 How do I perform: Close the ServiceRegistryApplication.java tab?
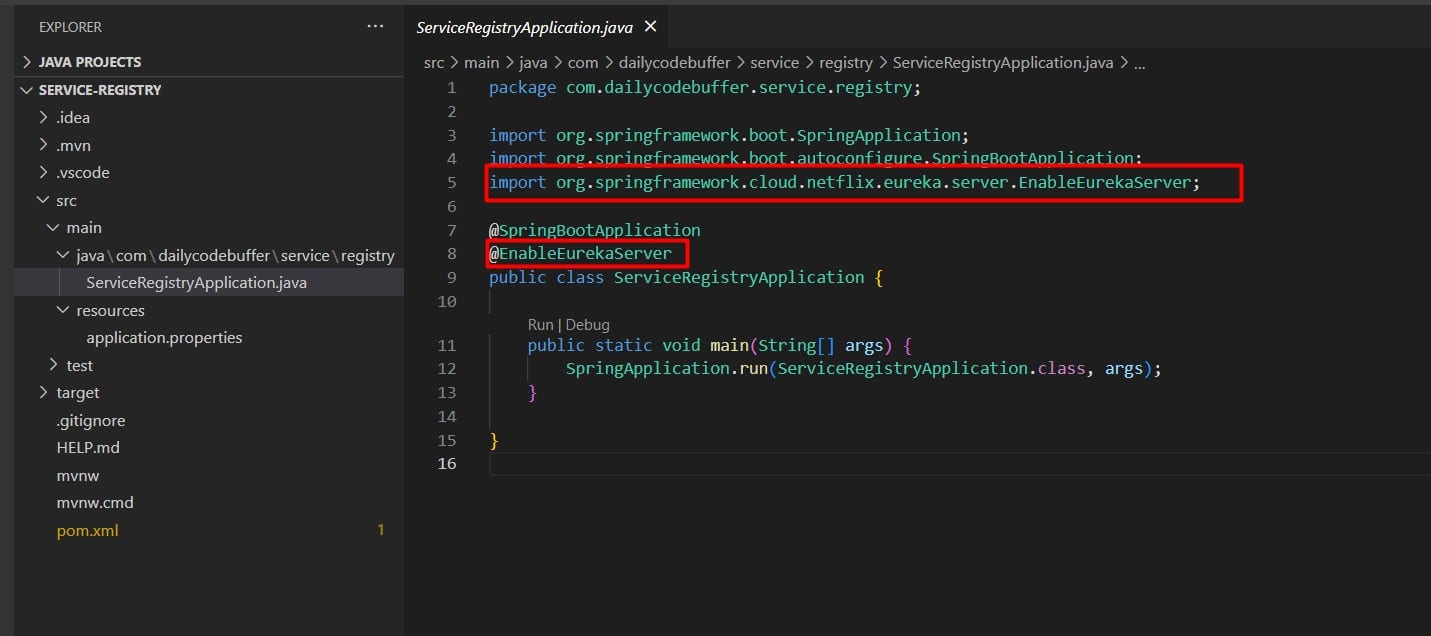point(651,27)
